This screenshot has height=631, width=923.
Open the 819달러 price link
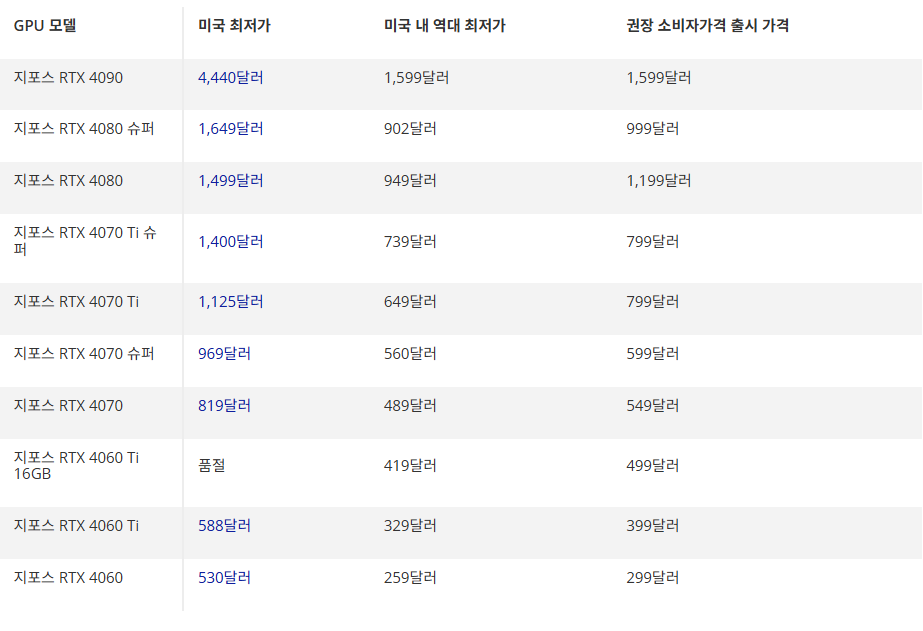pos(224,405)
